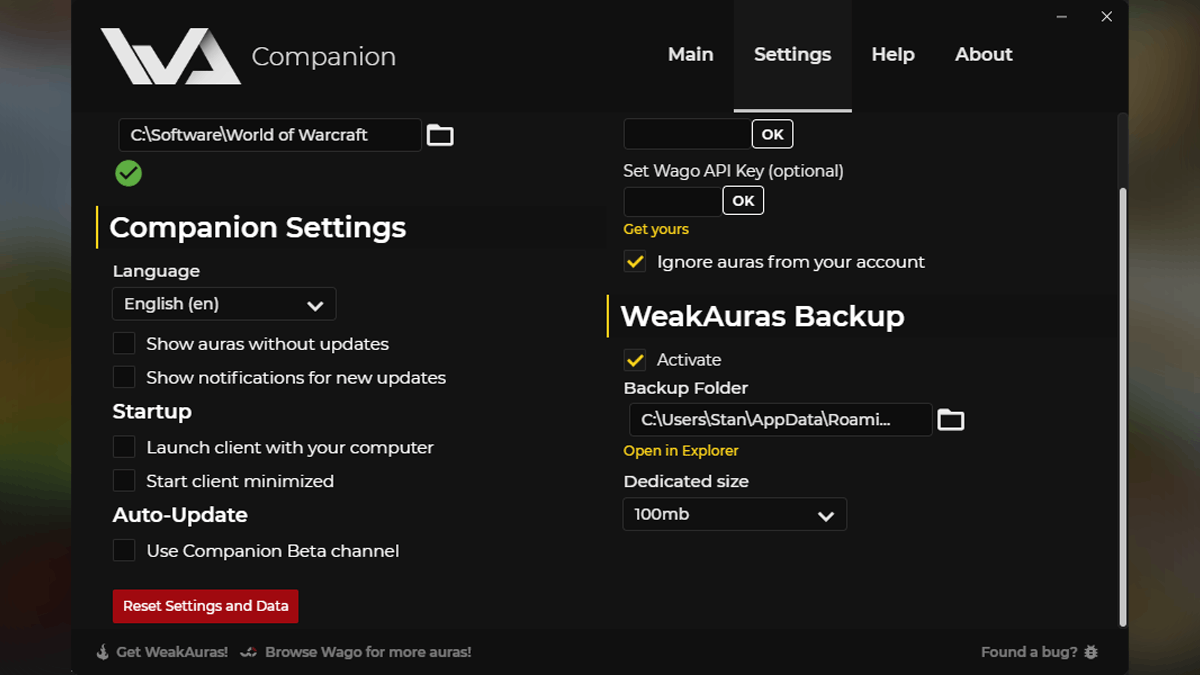Click Open in Explorer link

681,451
